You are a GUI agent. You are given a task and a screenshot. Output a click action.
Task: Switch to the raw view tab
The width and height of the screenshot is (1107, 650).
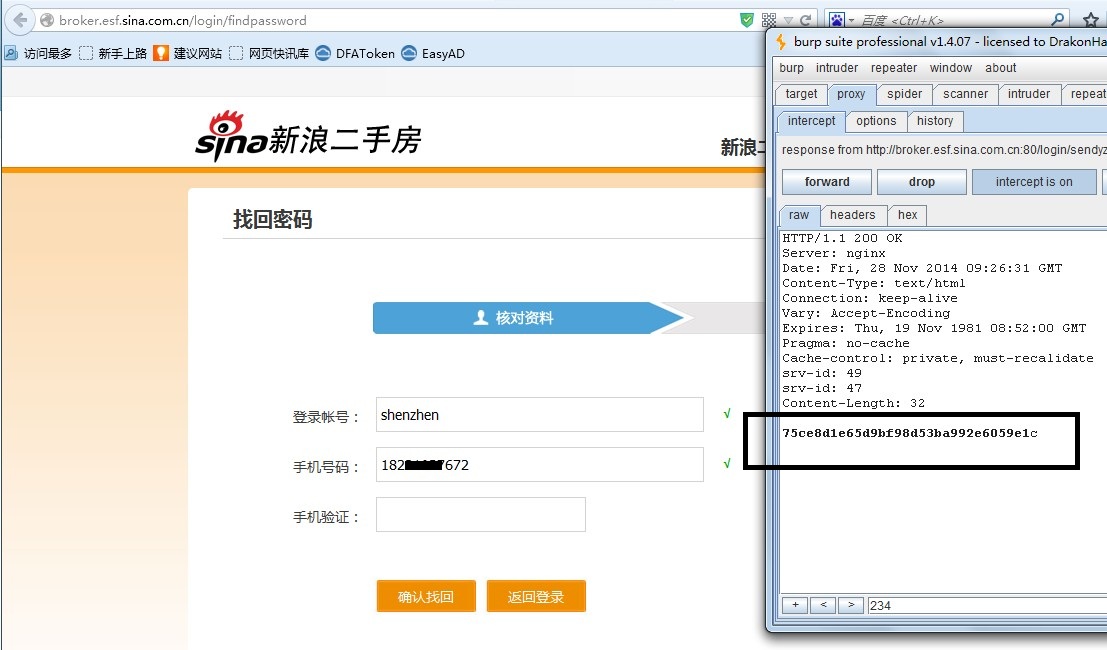(x=799, y=215)
